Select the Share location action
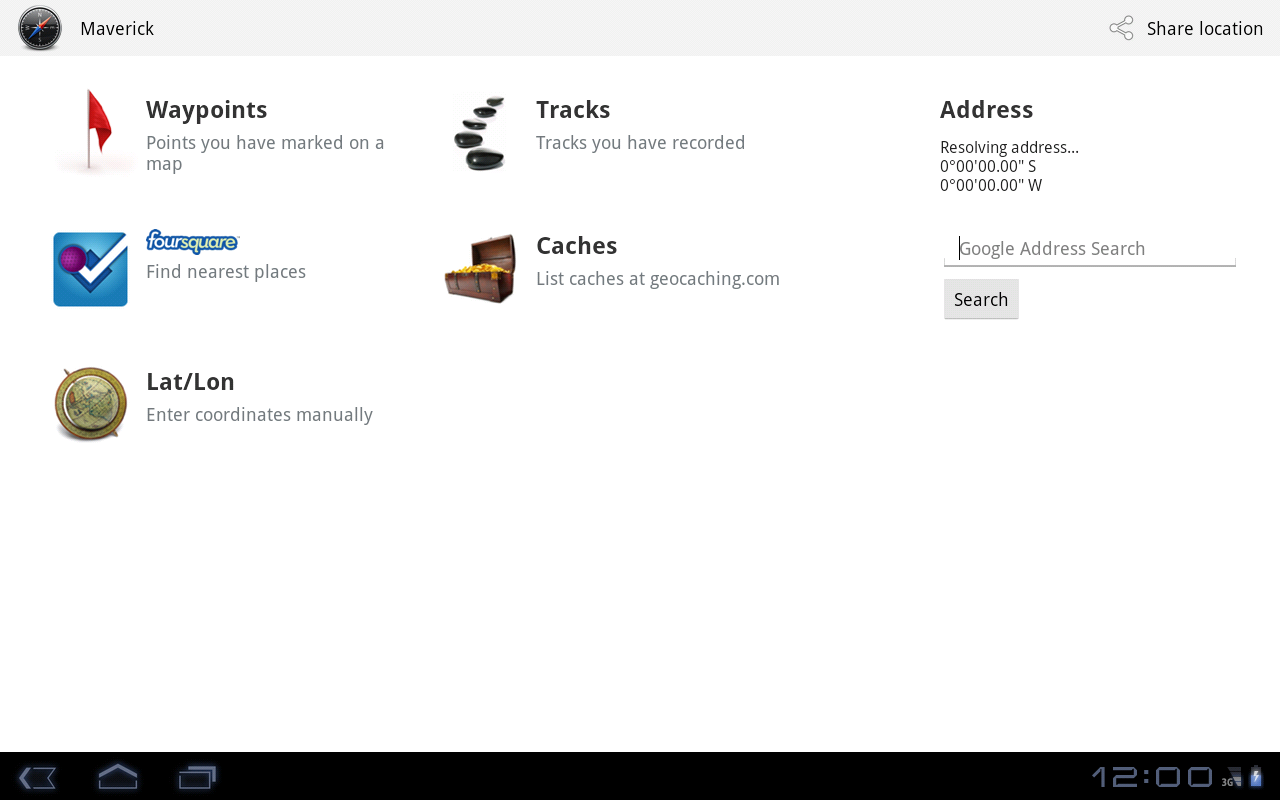Image resolution: width=1280 pixels, height=800 pixels. [1186, 28]
